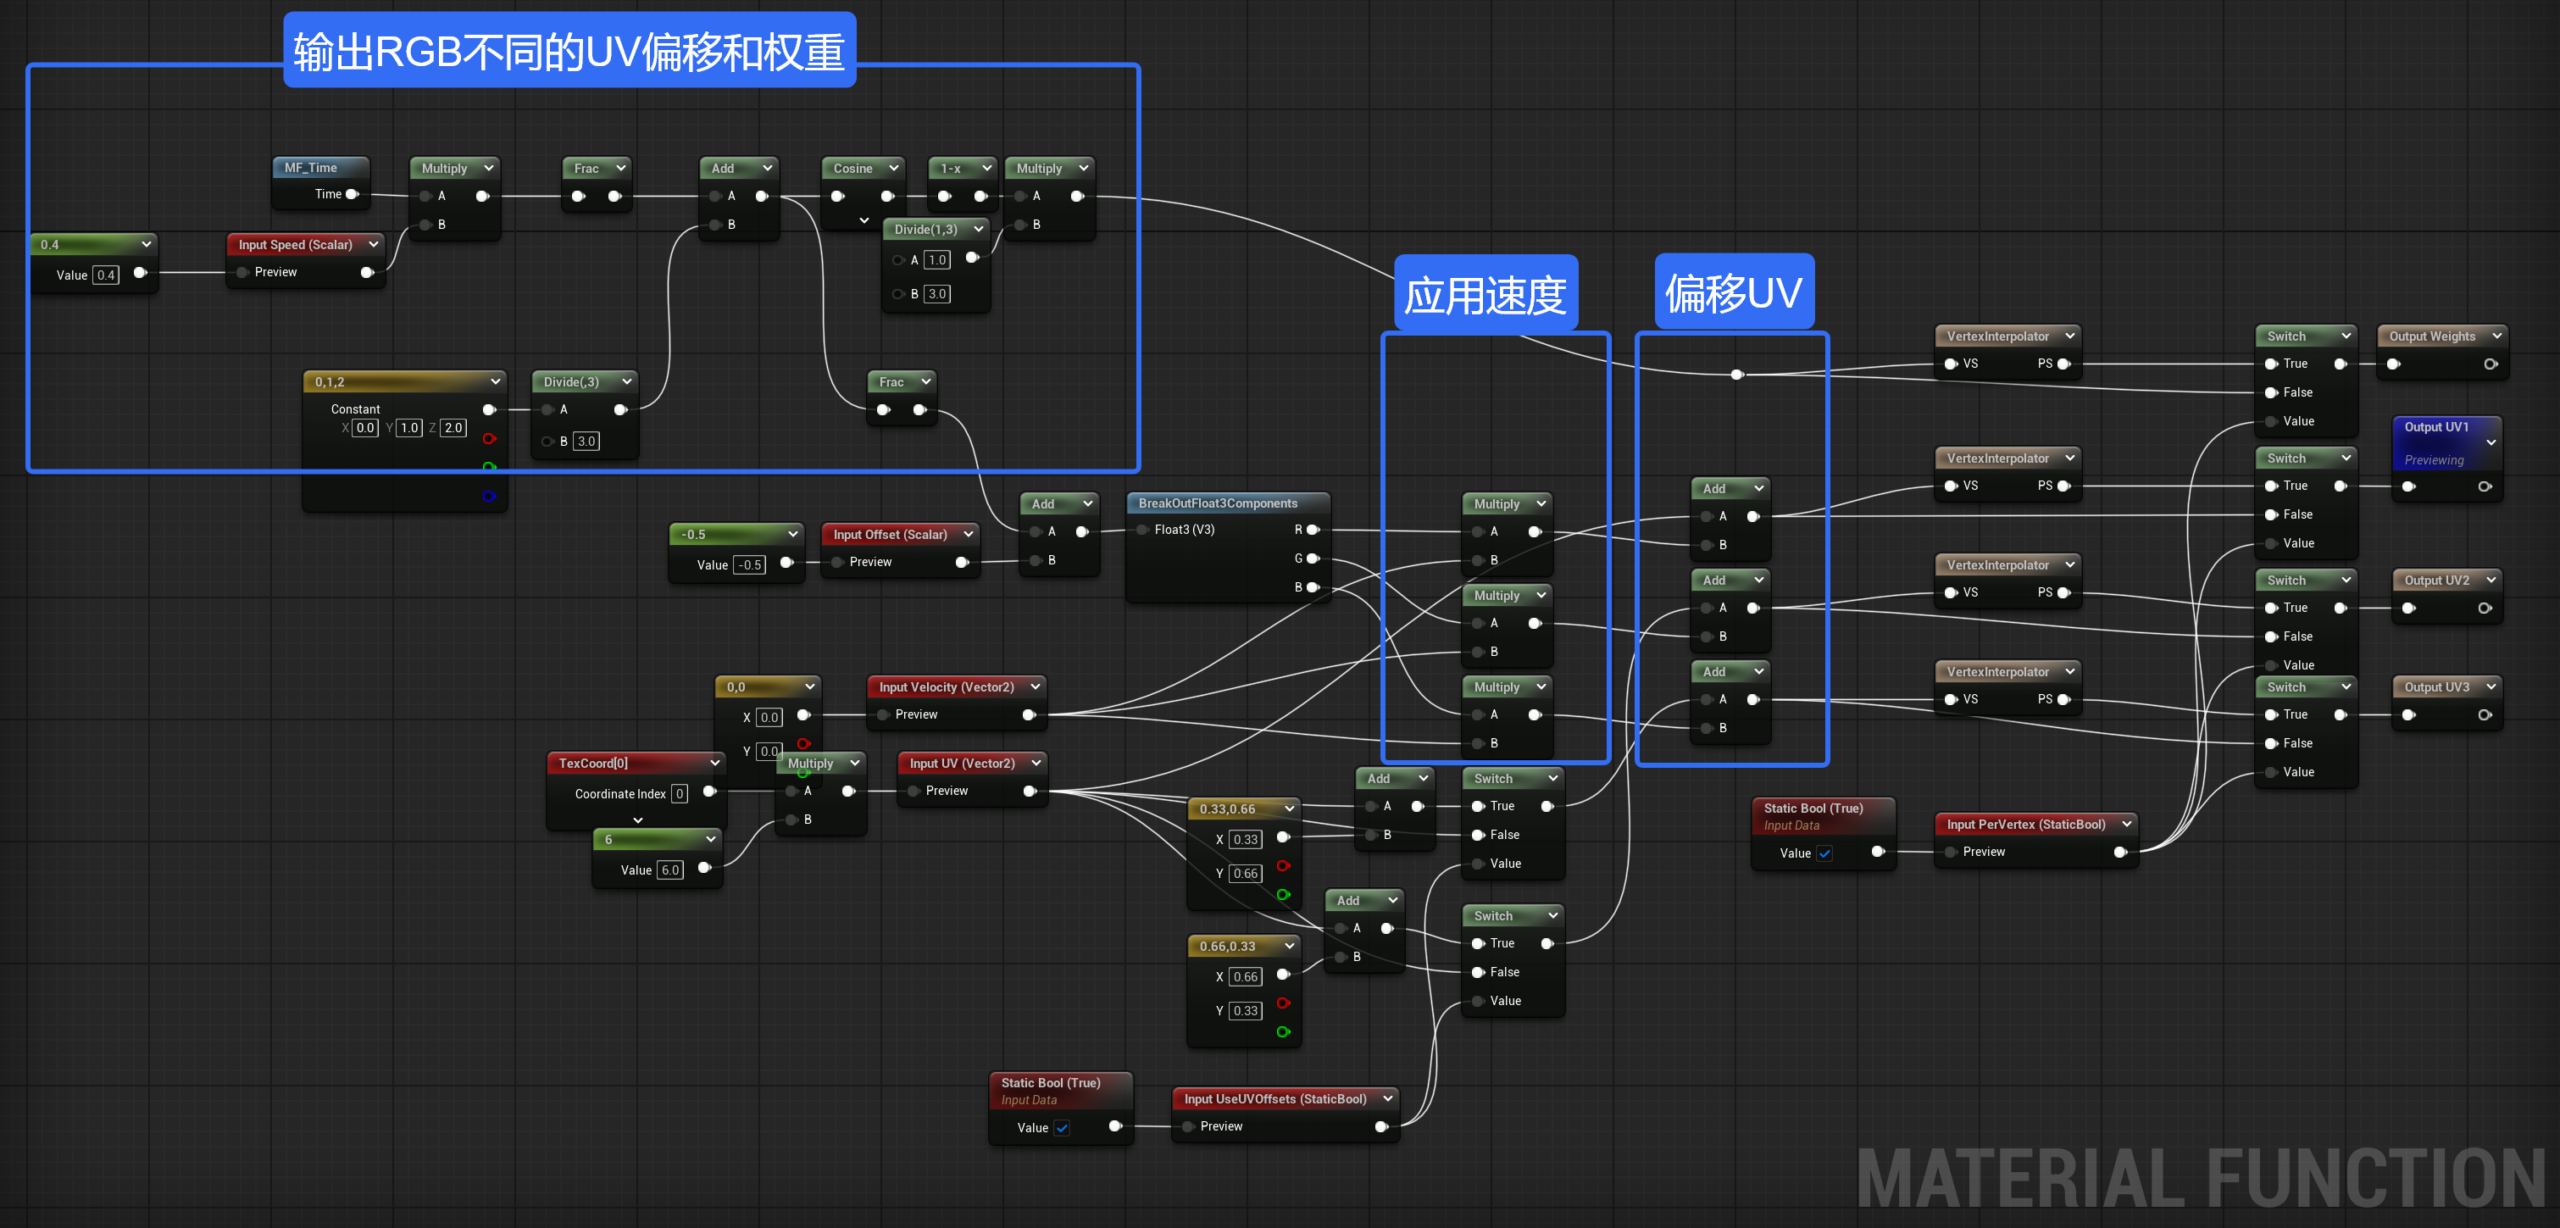The height and width of the screenshot is (1228, 2560).
Task: Click green pin of 0.66,0.33 constant node
Action: (1284, 1032)
